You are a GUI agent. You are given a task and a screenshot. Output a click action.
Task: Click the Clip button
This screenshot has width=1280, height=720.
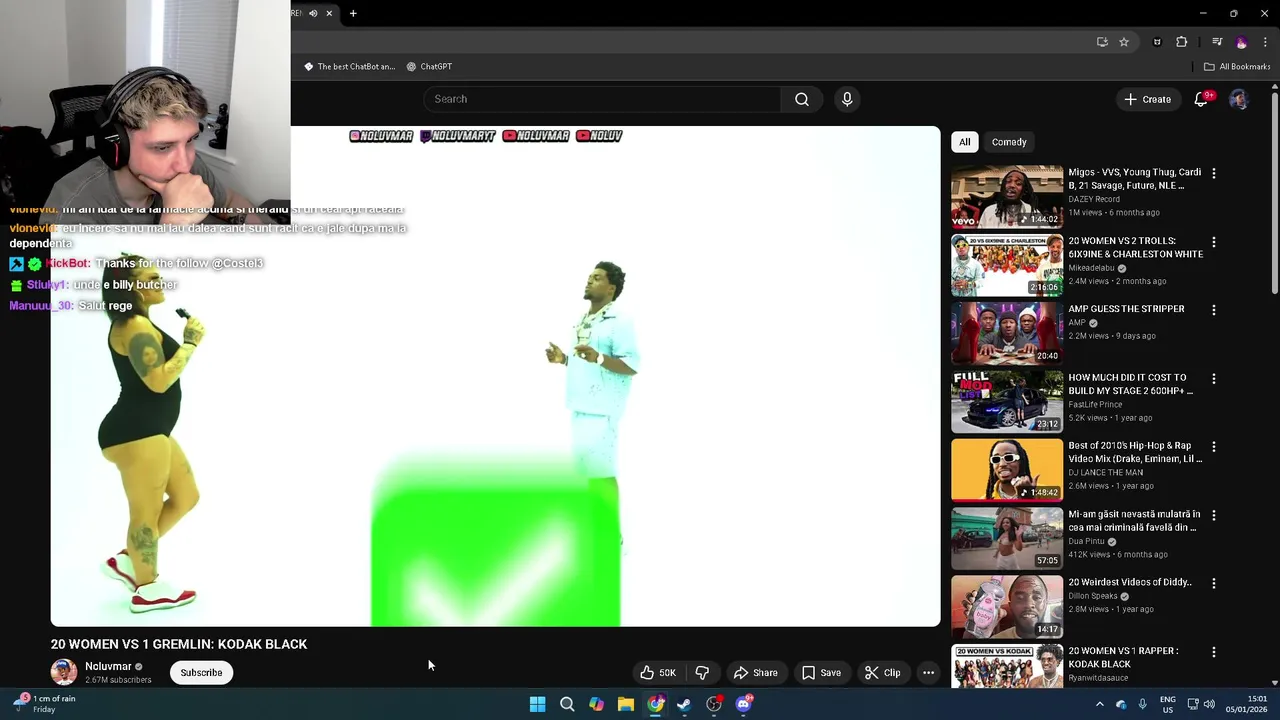pyautogui.click(x=882, y=673)
